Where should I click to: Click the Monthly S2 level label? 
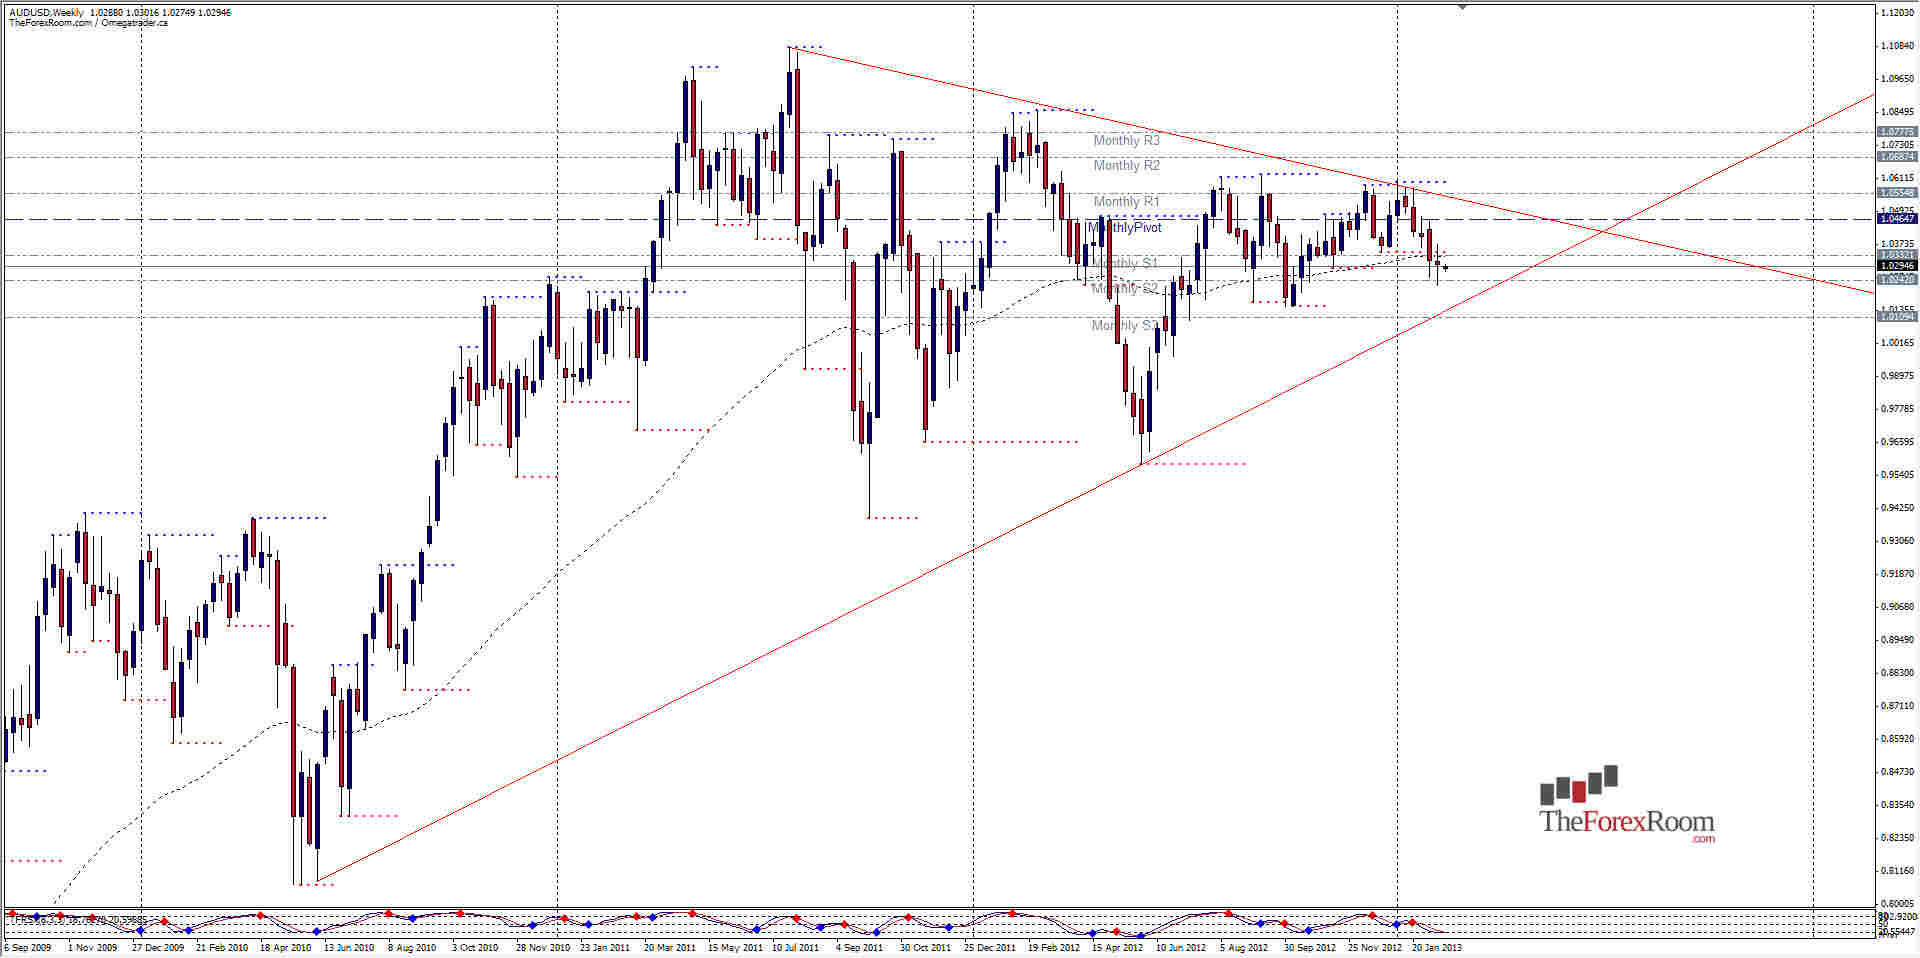tap(1125, 288)
